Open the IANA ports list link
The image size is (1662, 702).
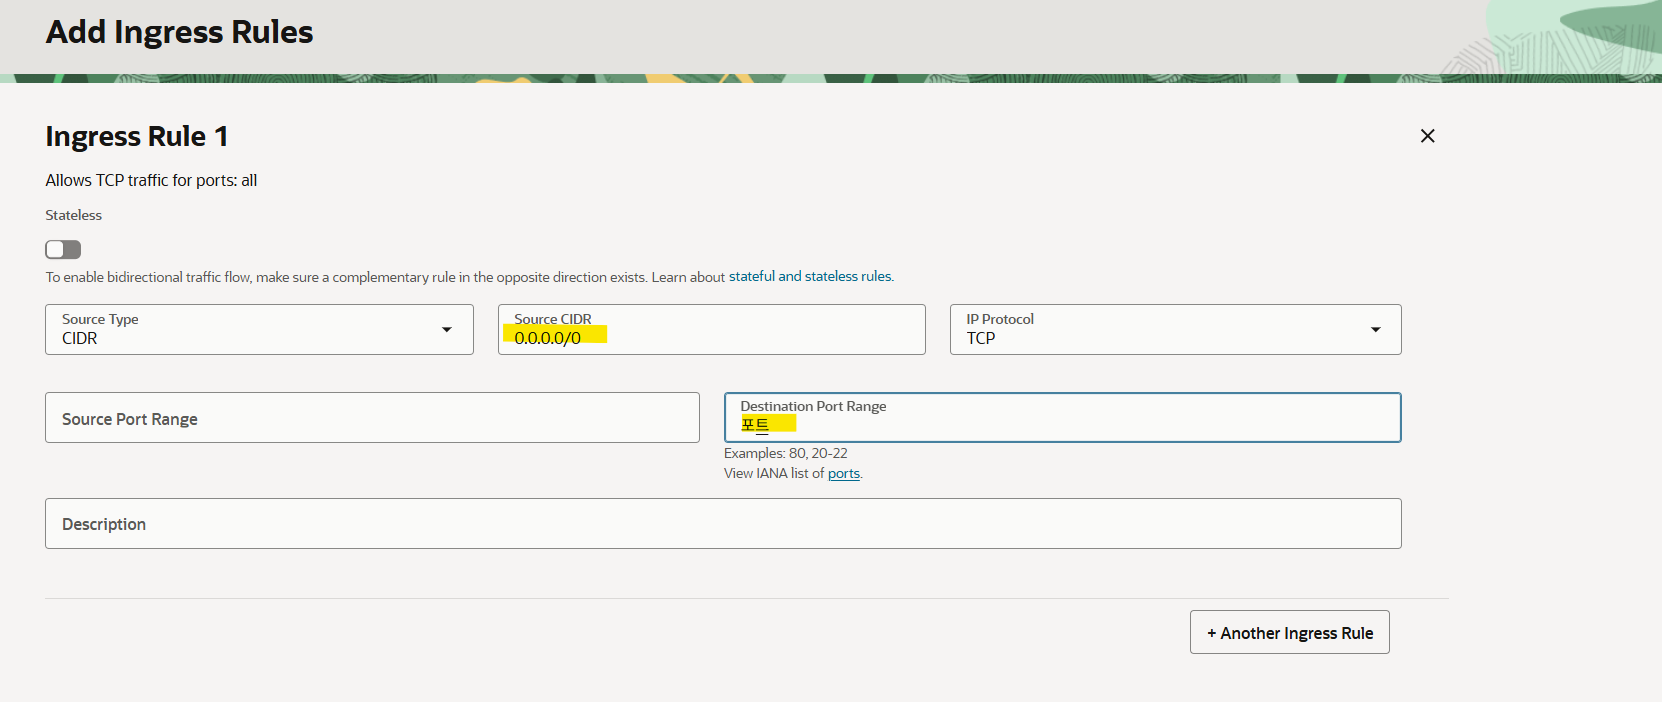pyautogui.click(x=843, y=474)
